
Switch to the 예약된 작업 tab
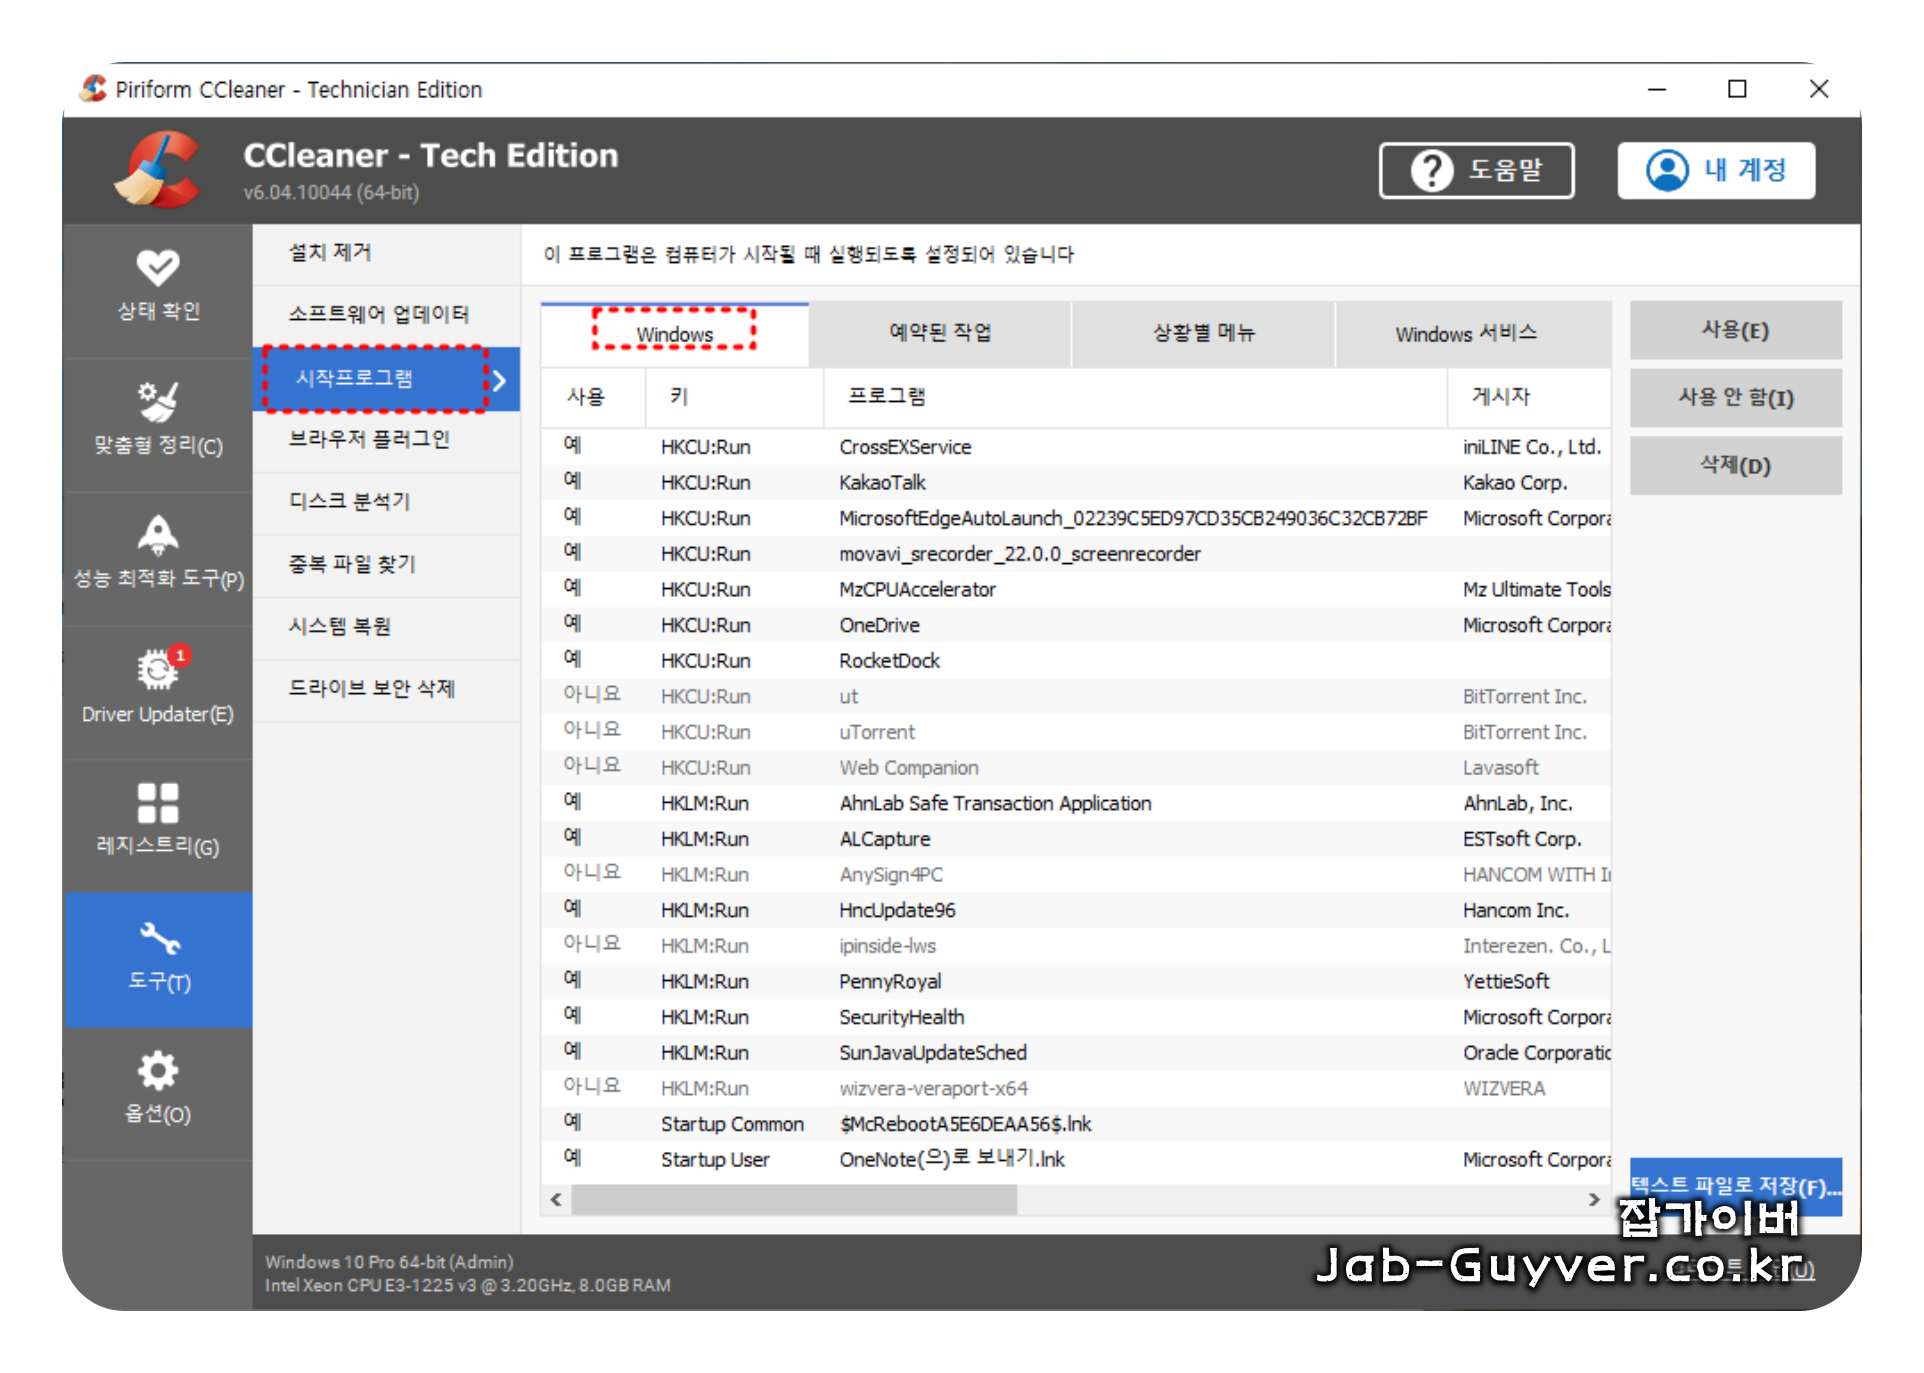(940, 333)
